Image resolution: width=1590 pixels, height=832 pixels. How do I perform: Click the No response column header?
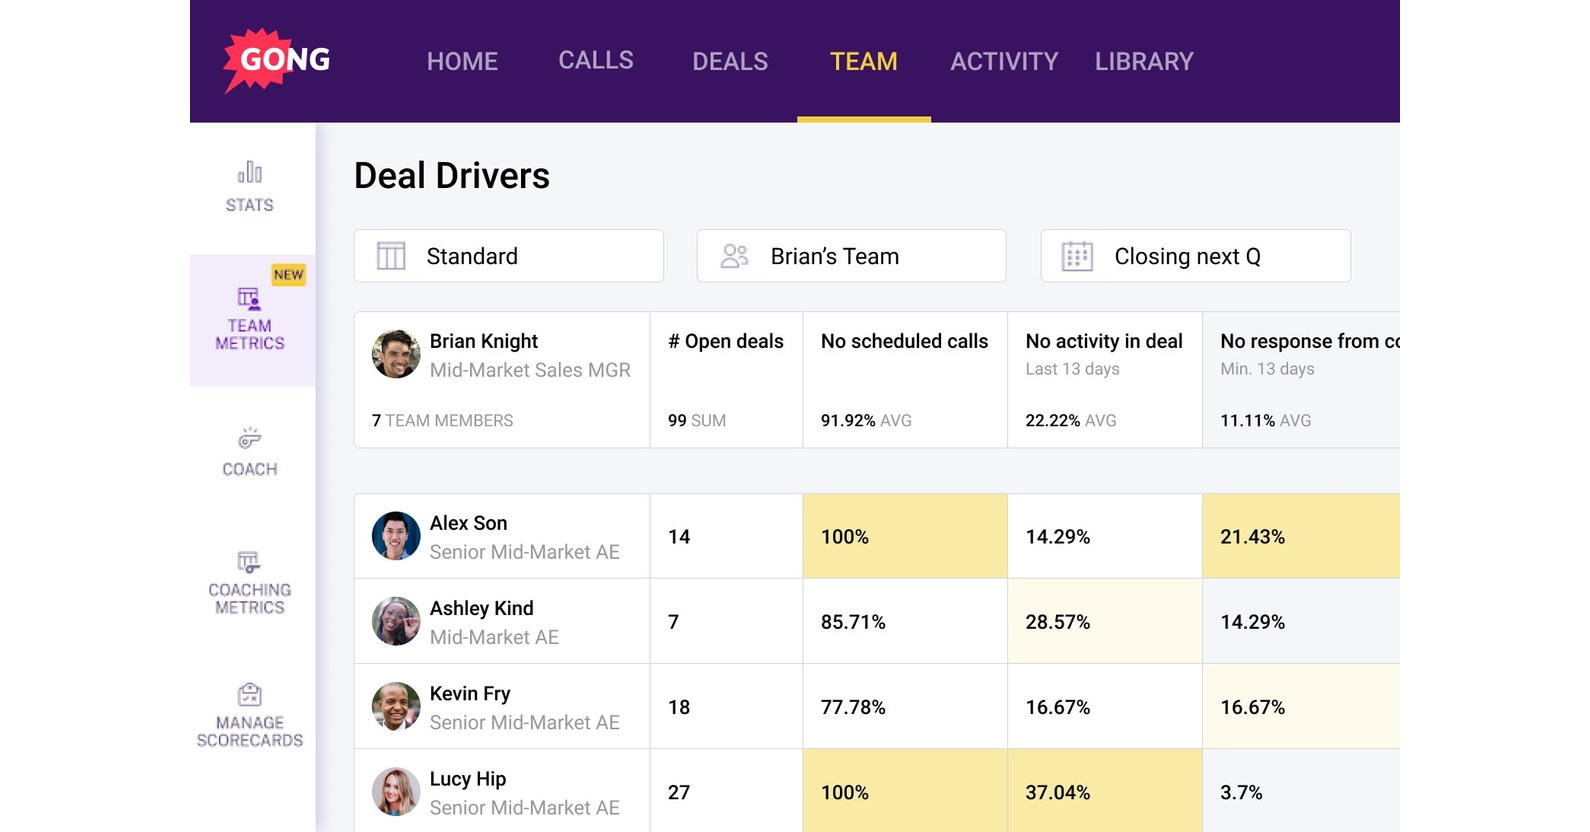tap(1310, 341)
